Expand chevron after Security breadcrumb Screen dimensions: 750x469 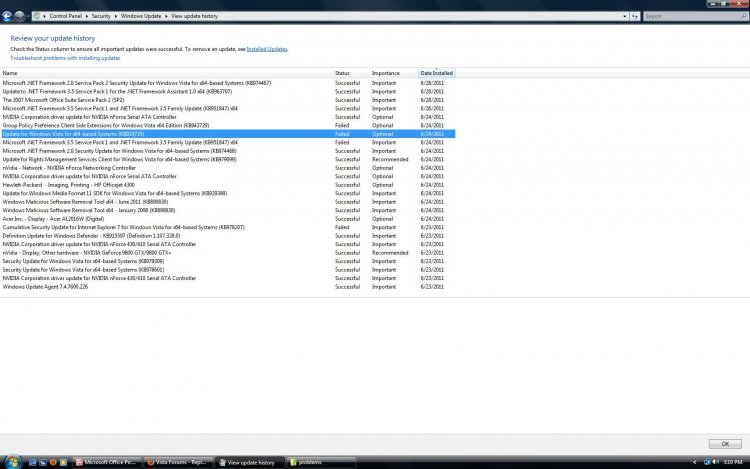pos(116,16)
